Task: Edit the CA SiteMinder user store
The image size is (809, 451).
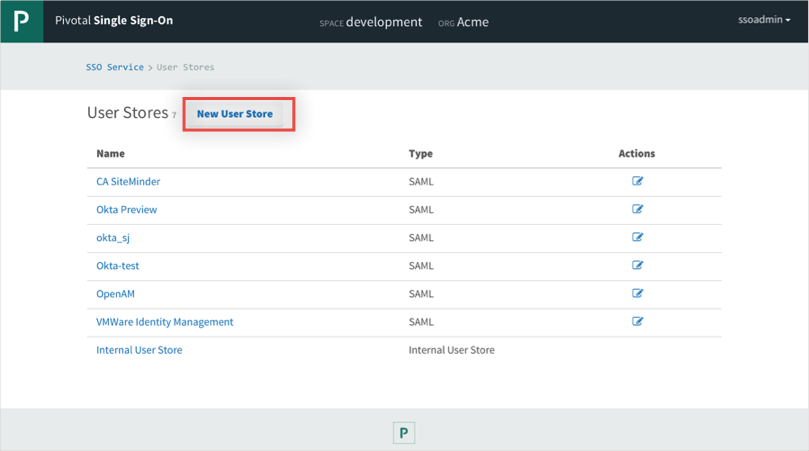Action: point(637,181)
